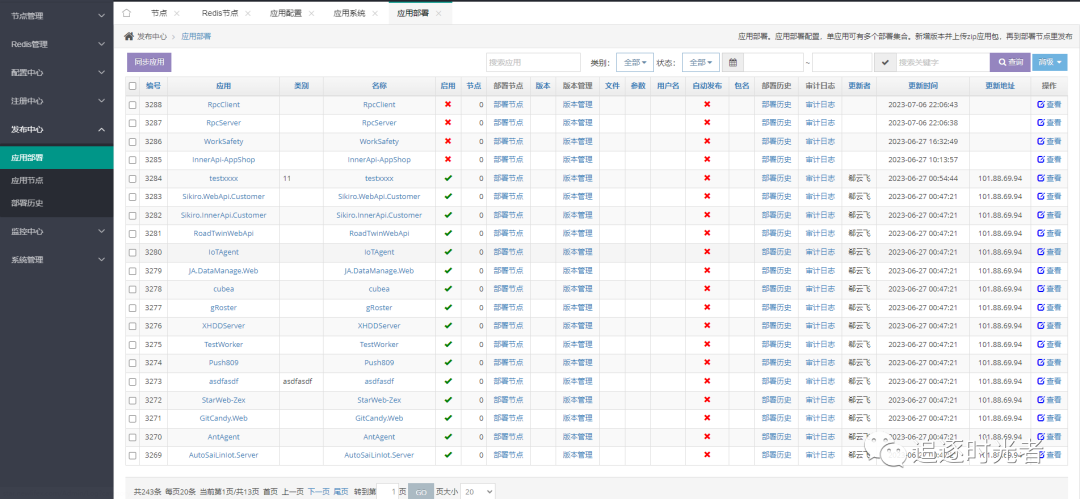Click the purple 同步应用 button
This screenshot has height=499, width=1080.
(149, 62)
